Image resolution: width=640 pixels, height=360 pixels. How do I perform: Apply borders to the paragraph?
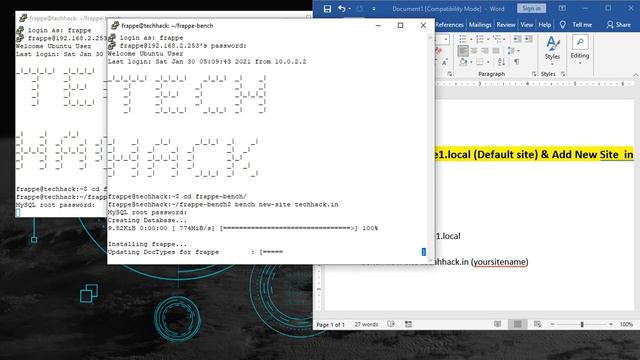click(x=480, y=62)
